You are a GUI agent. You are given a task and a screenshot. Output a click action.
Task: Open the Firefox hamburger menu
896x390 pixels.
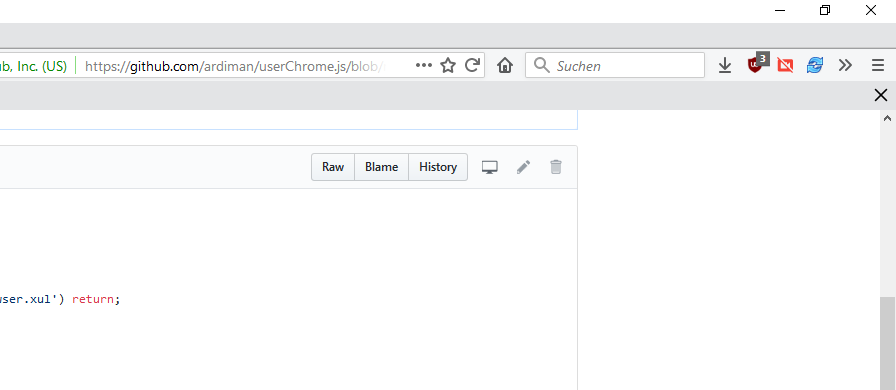(878, 65)
